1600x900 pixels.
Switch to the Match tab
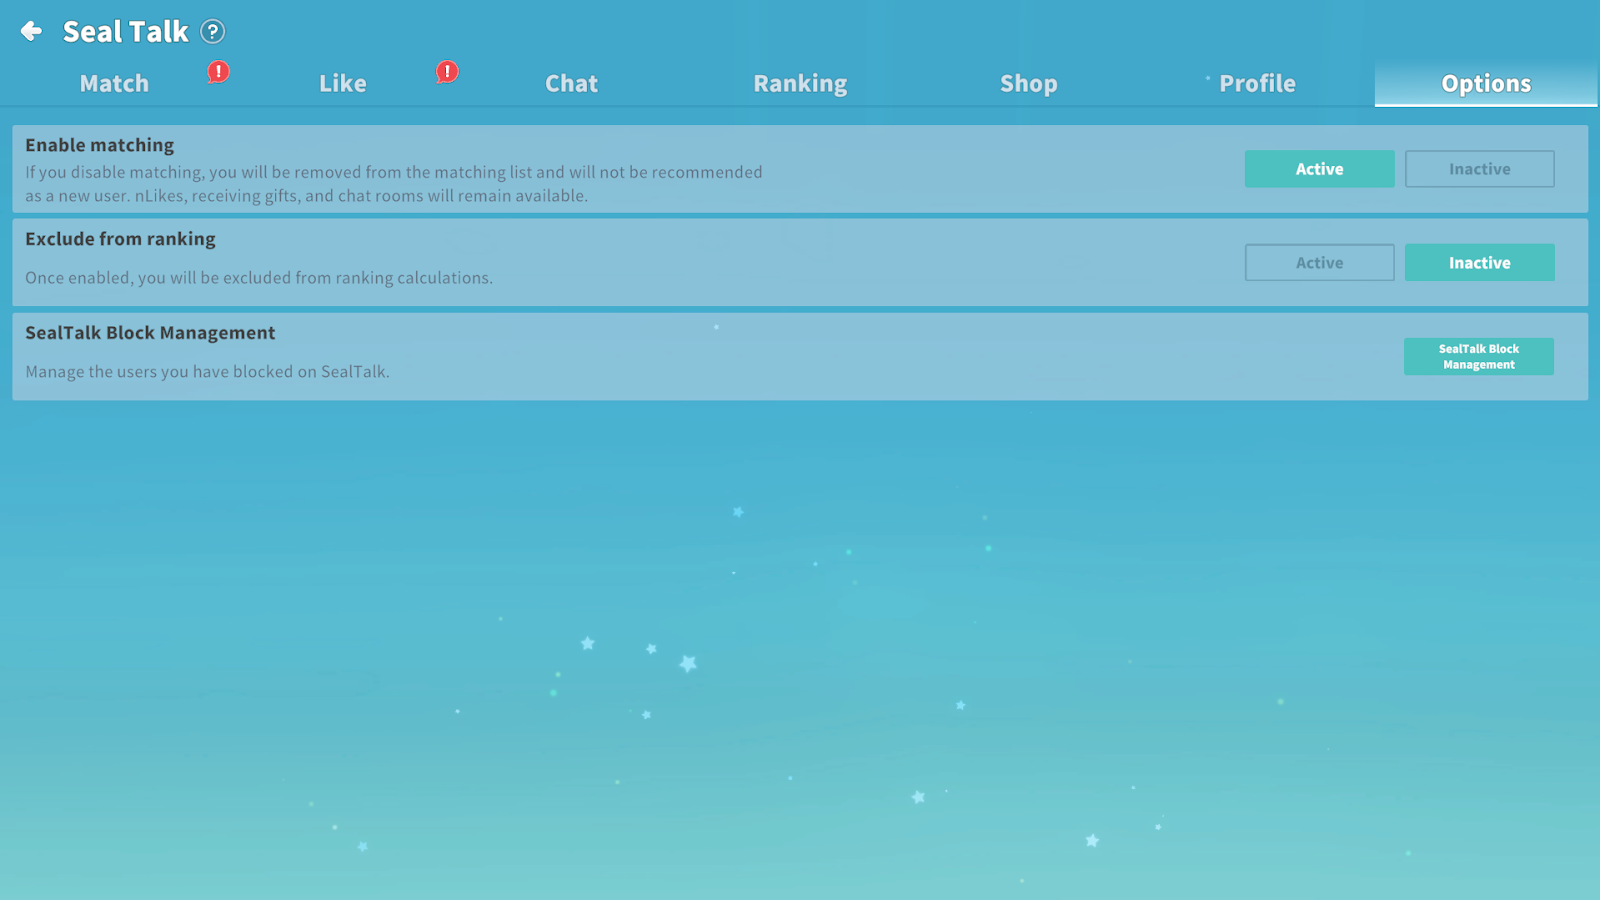(x=114, y=84)
